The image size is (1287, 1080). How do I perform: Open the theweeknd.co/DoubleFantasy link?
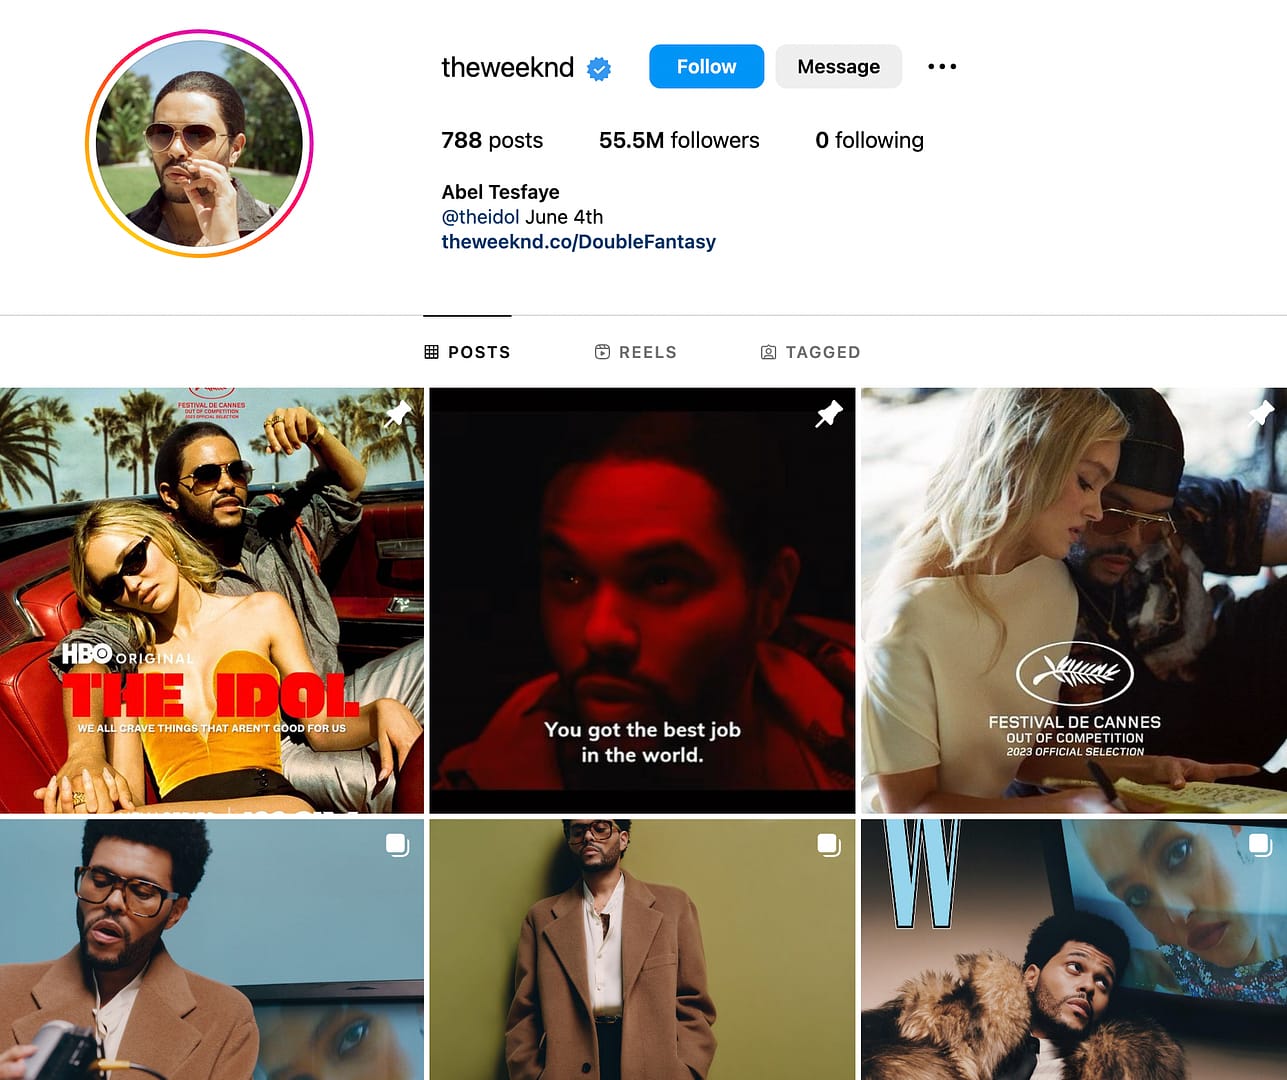(578, 242)
